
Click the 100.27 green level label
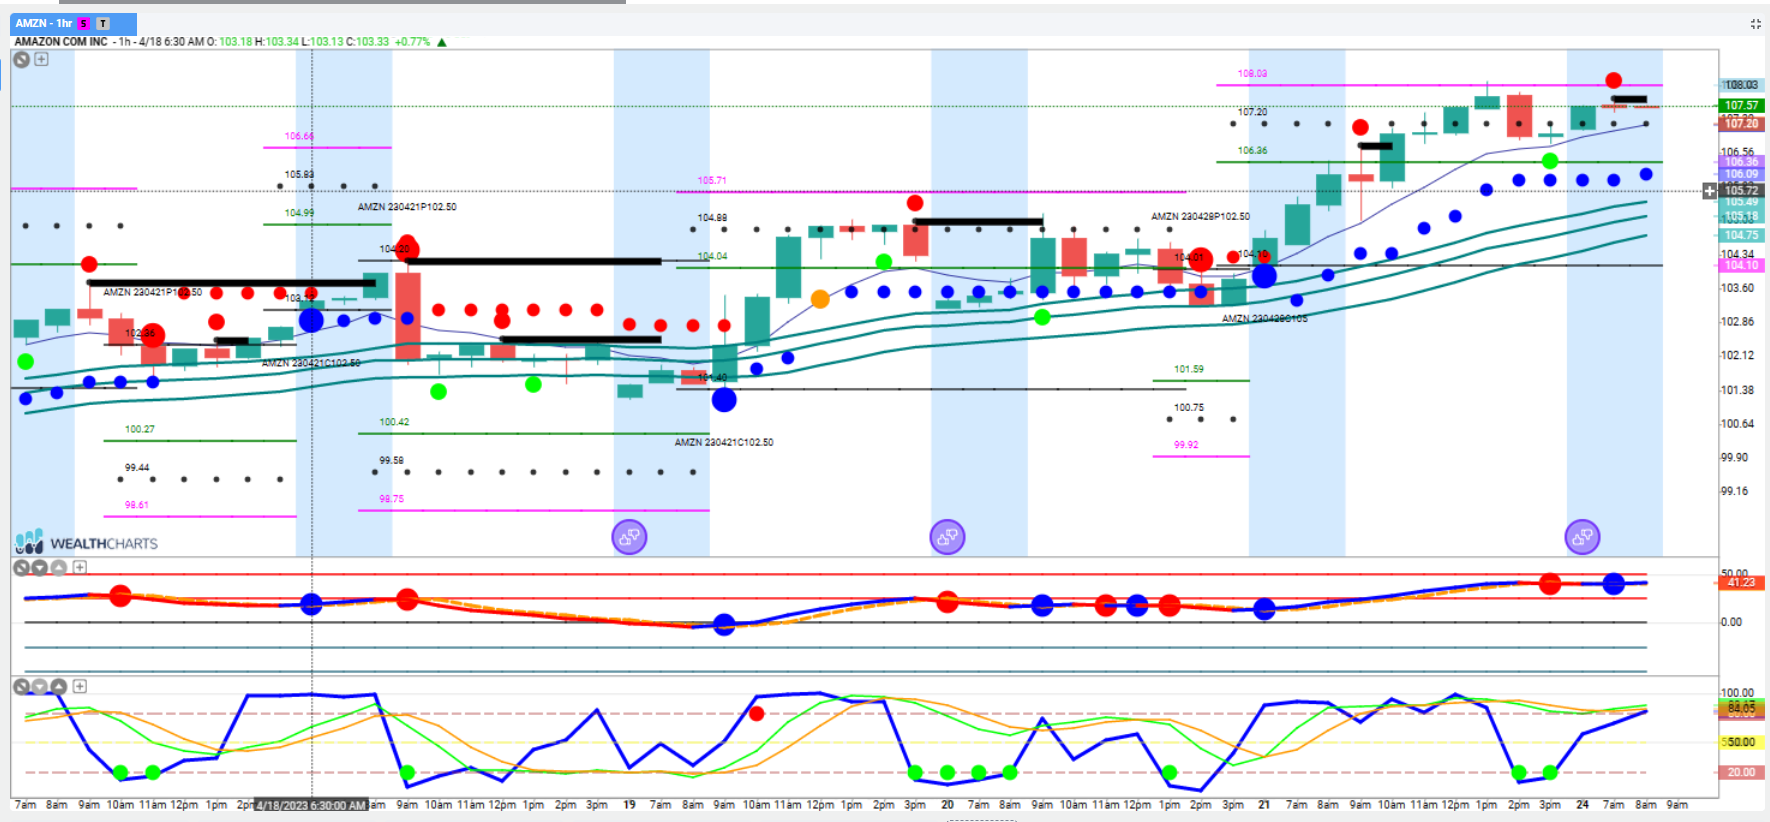tap(140, 429)
